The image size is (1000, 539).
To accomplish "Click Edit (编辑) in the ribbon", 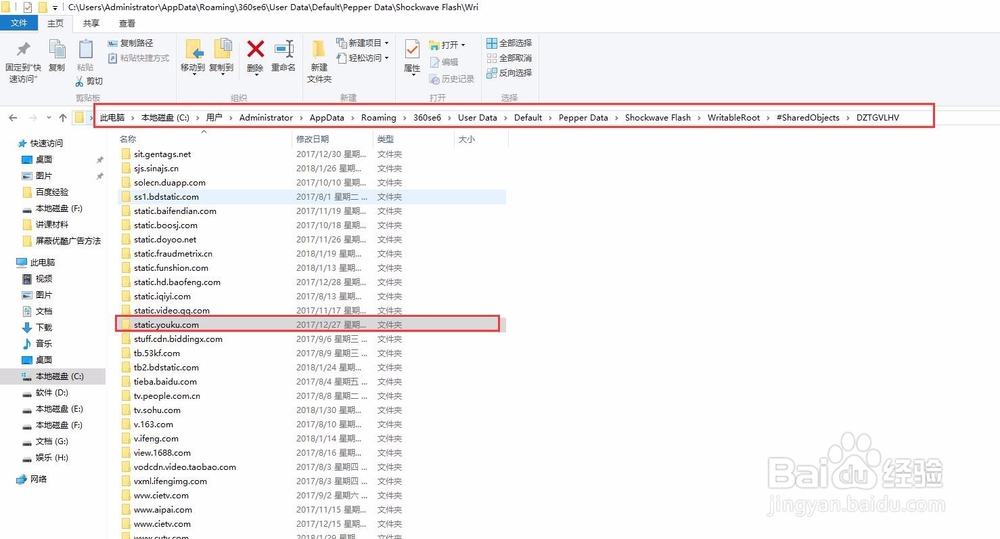I will 444,62.
